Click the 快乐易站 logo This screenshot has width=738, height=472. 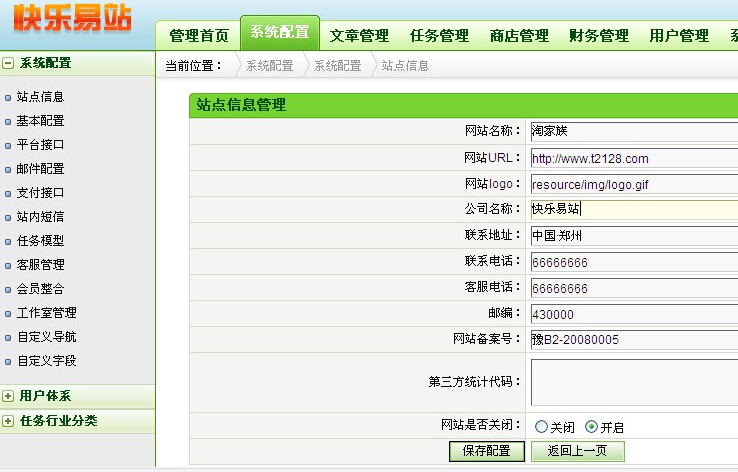[72, 19]
